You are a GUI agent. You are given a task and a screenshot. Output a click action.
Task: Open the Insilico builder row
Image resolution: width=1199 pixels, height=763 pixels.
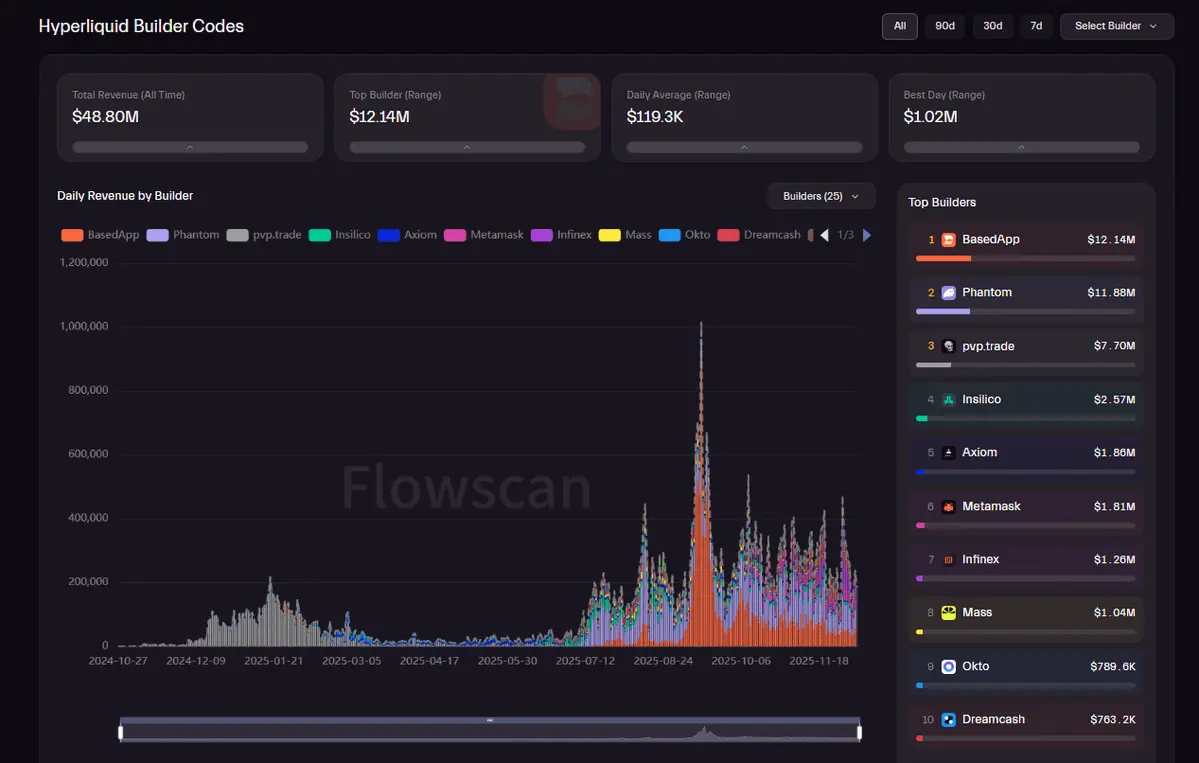[1025, 407]
